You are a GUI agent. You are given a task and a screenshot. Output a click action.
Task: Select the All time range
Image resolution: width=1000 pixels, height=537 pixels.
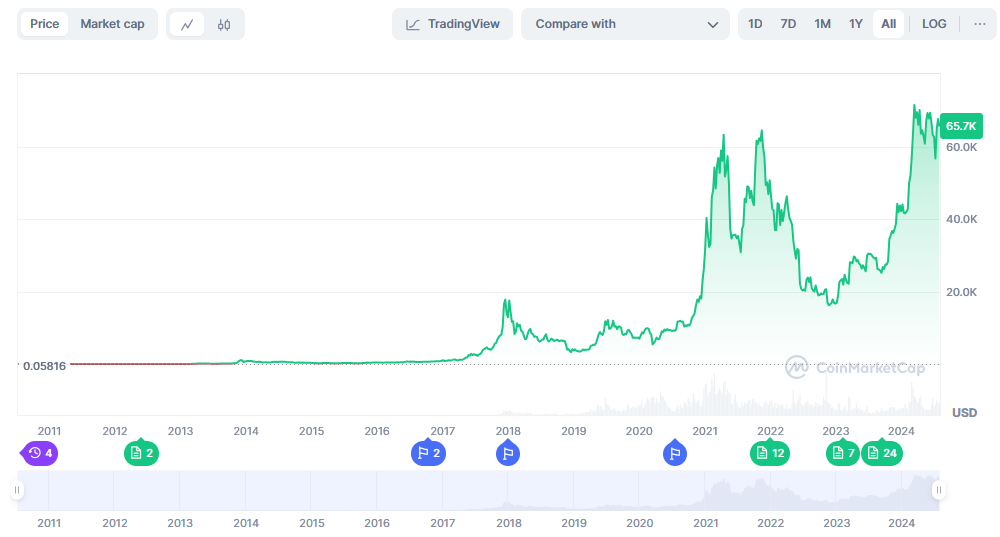(888, 24)
